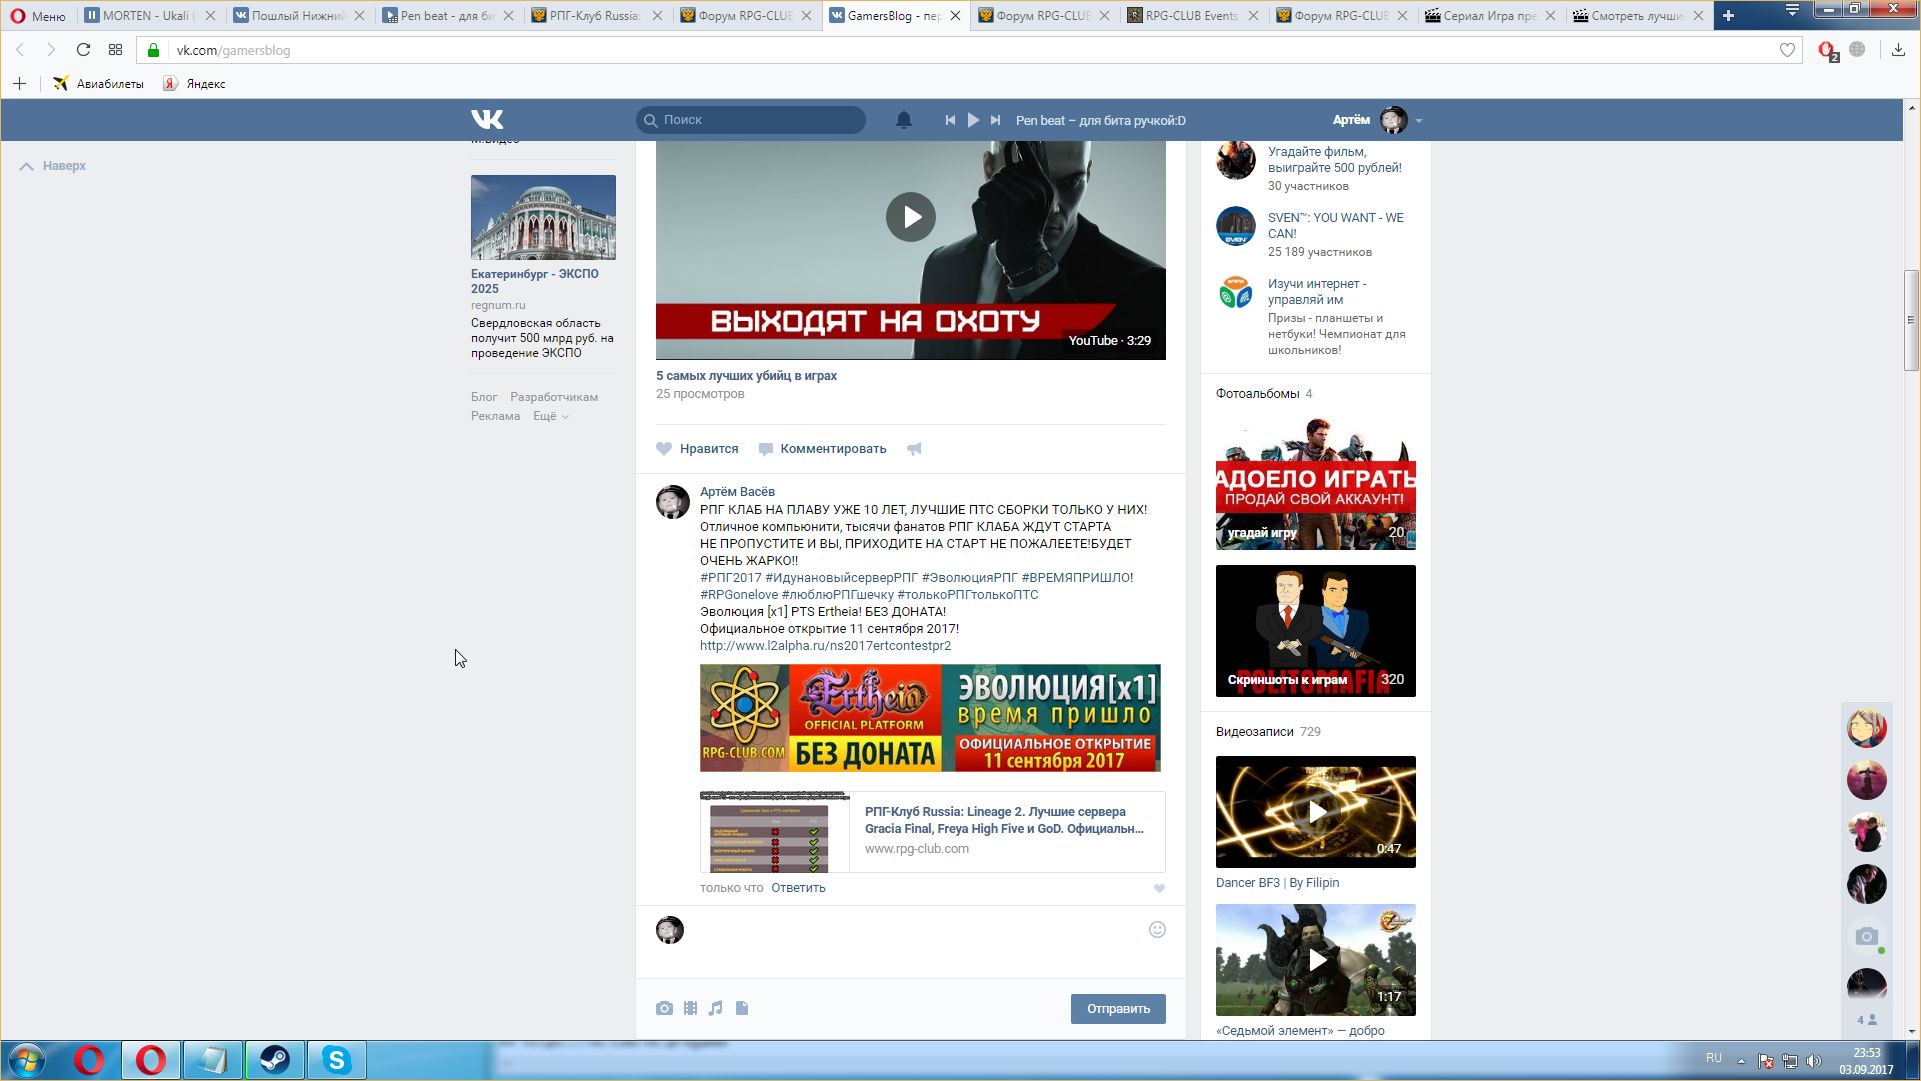Click the address bar vk.com/gamersblog

[x=970, y=50]
